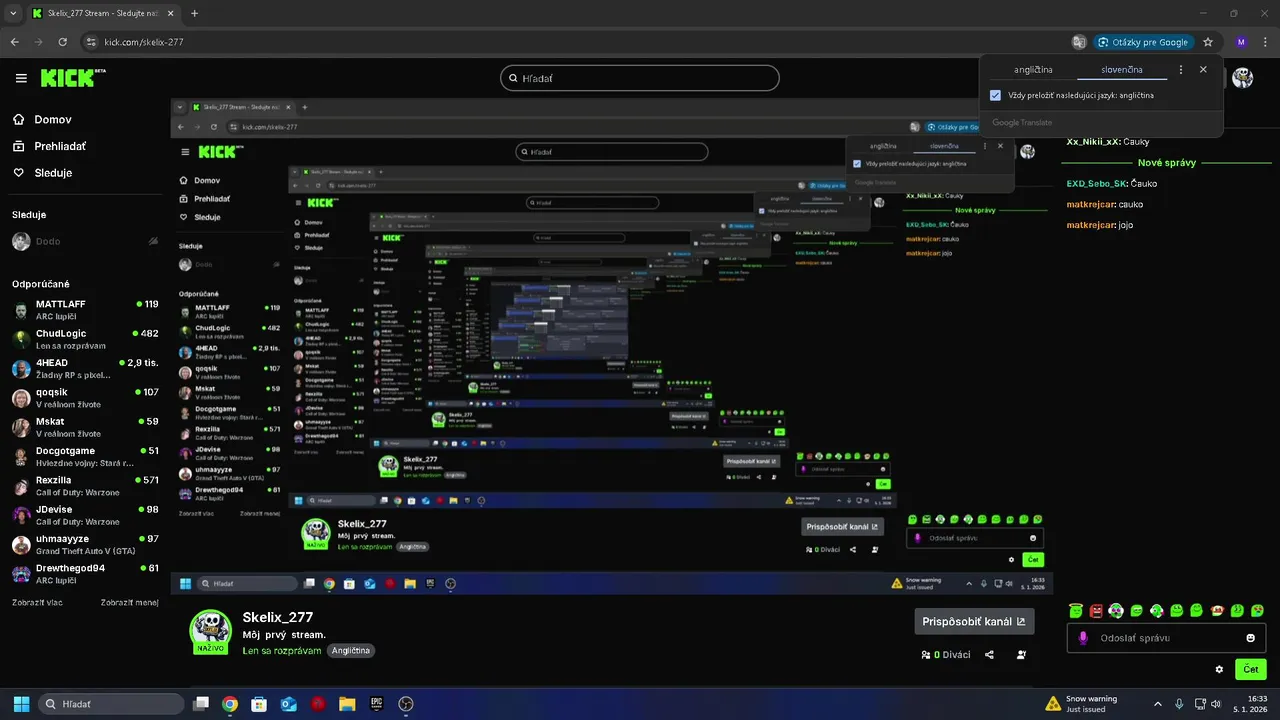Open Rexzilla recommended channel
This screenshot has height=720, width=1280.
tap(85, 486)
